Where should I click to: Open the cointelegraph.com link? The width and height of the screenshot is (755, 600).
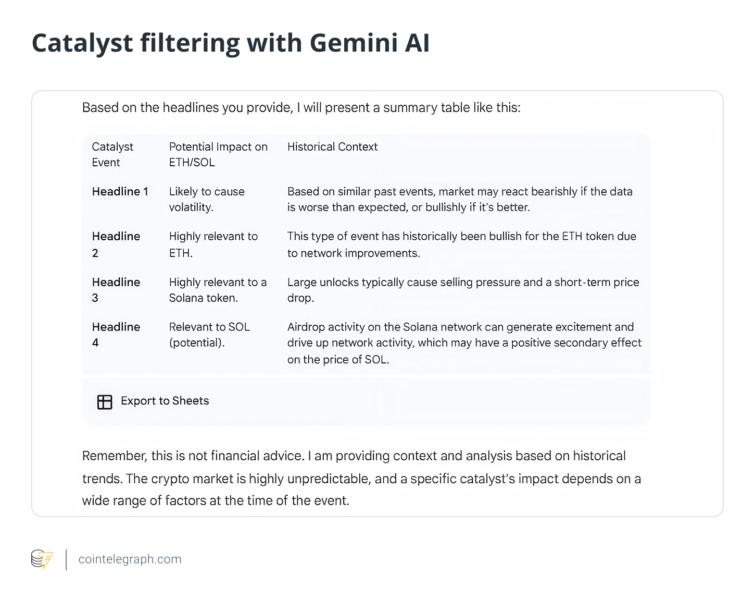pos(130,559)
